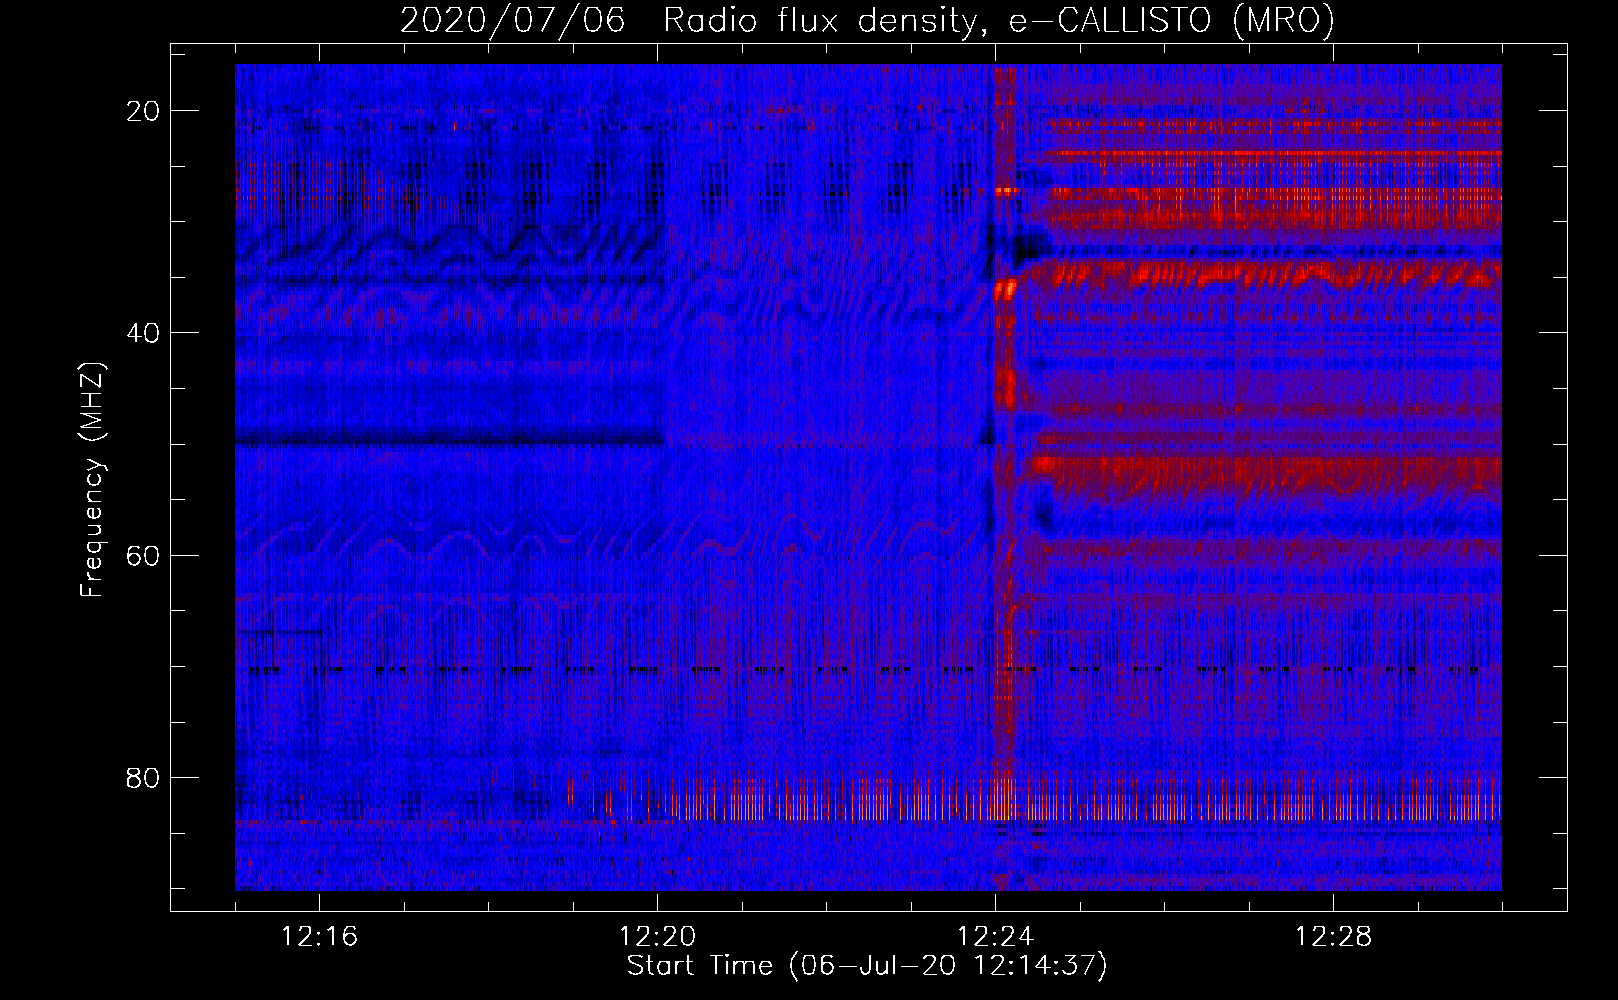This screenshot has width=1618, height=1000.
Task: Click the 12:20 time tick label
Action: click(657, 937)
